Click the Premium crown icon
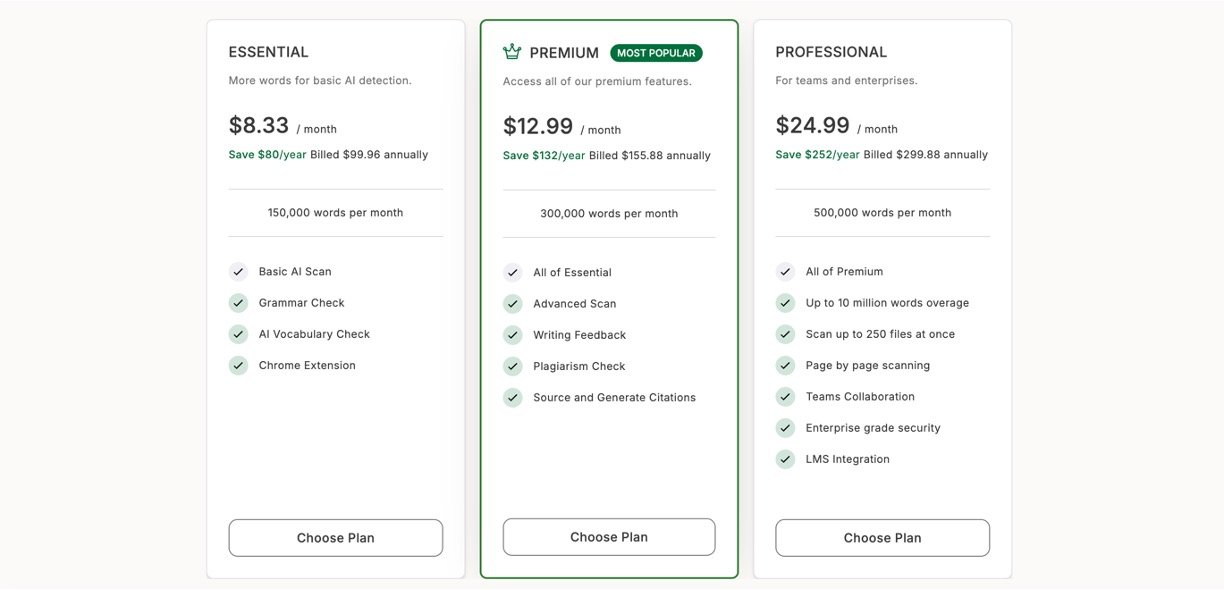 tap(512, 52)
